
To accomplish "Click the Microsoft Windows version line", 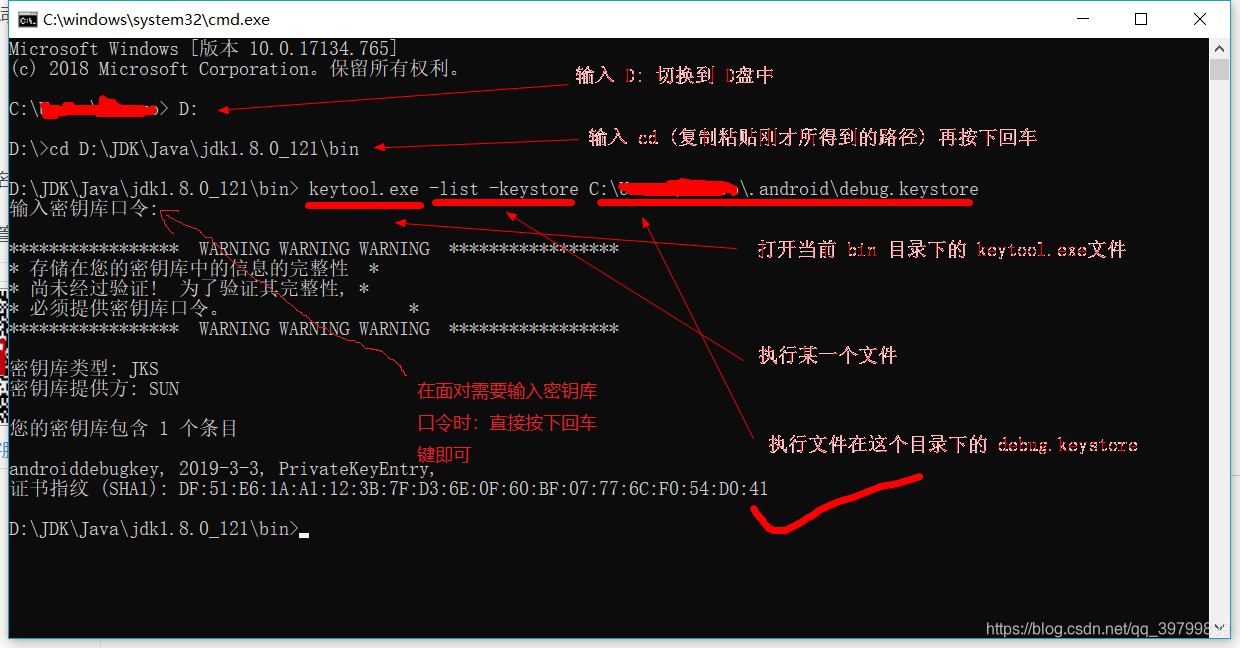I will [x=203, y=49].
